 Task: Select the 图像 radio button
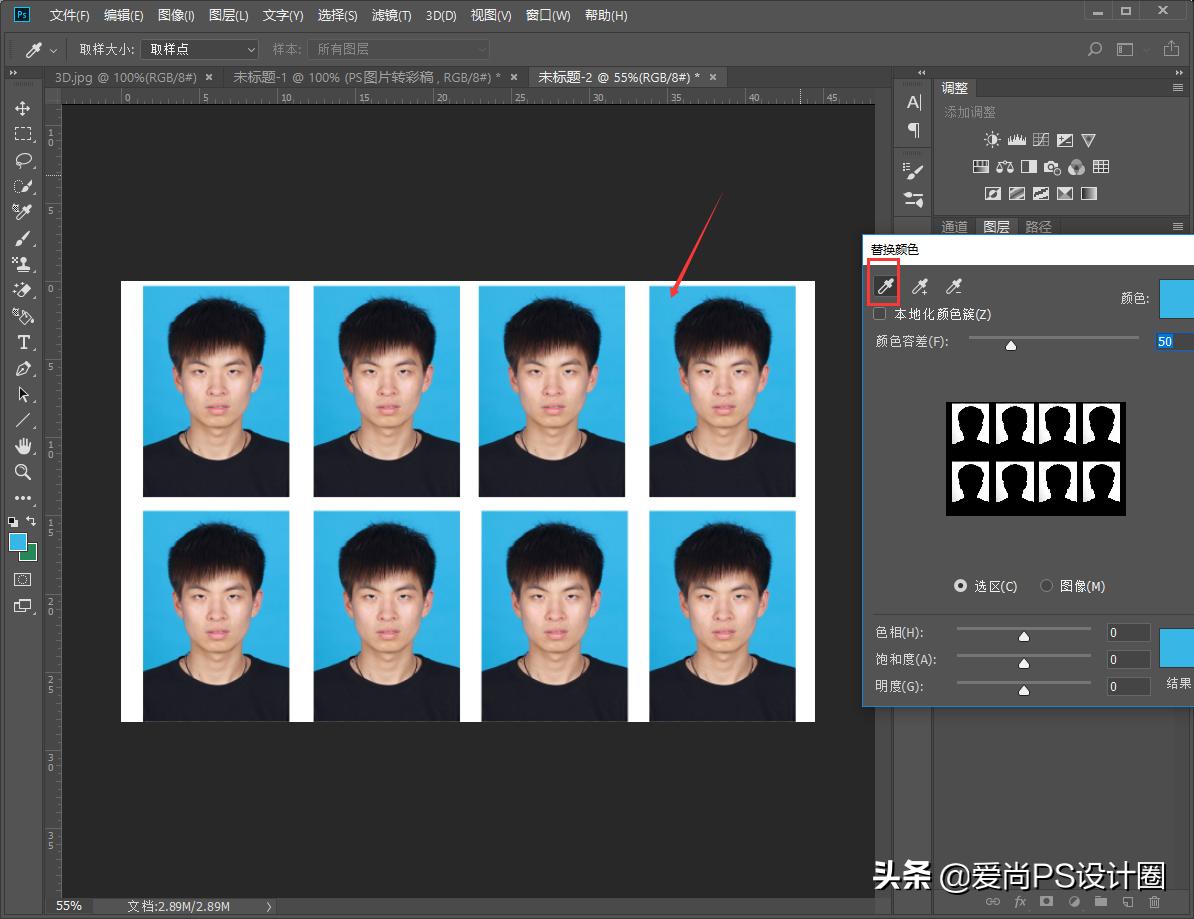coord(1047,586)
